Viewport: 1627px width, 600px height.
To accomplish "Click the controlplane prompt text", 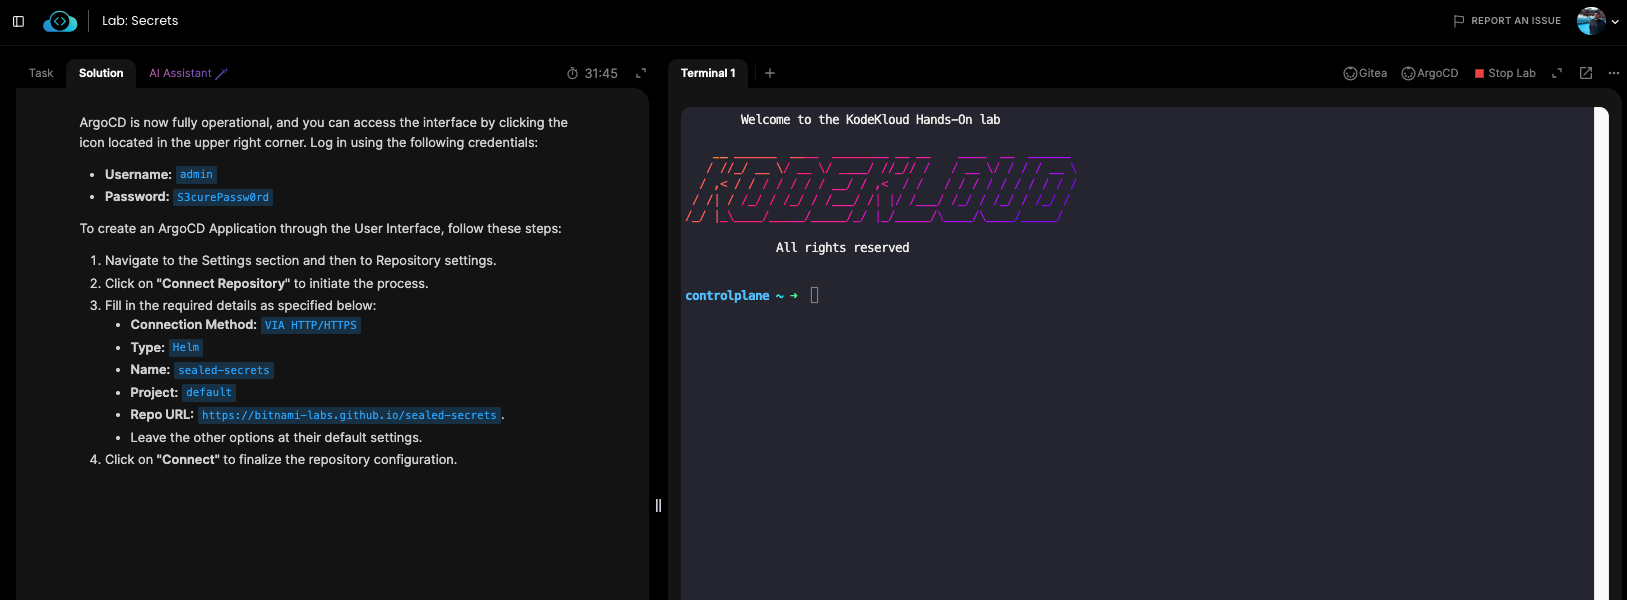I will click(x=727, y=296).
